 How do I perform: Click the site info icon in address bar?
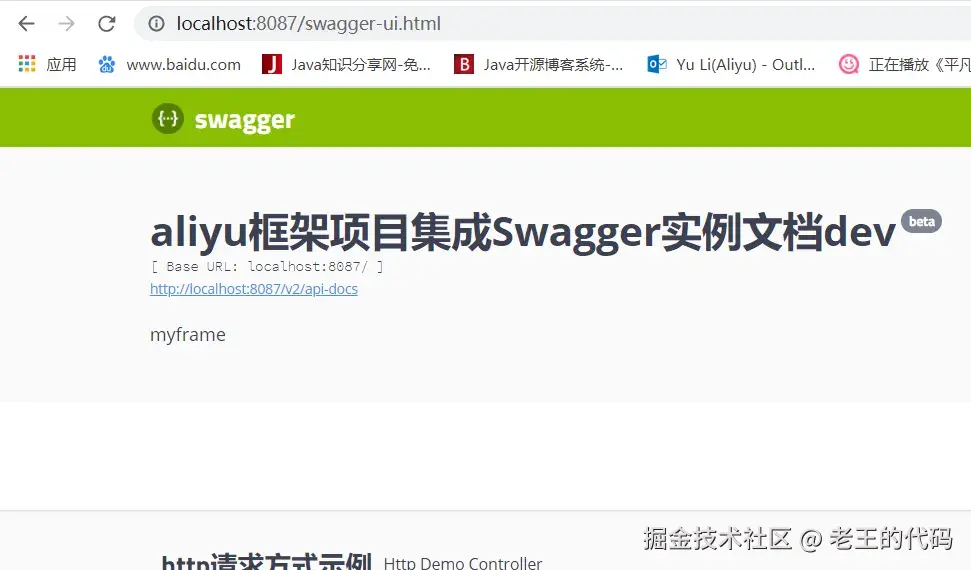156,24
